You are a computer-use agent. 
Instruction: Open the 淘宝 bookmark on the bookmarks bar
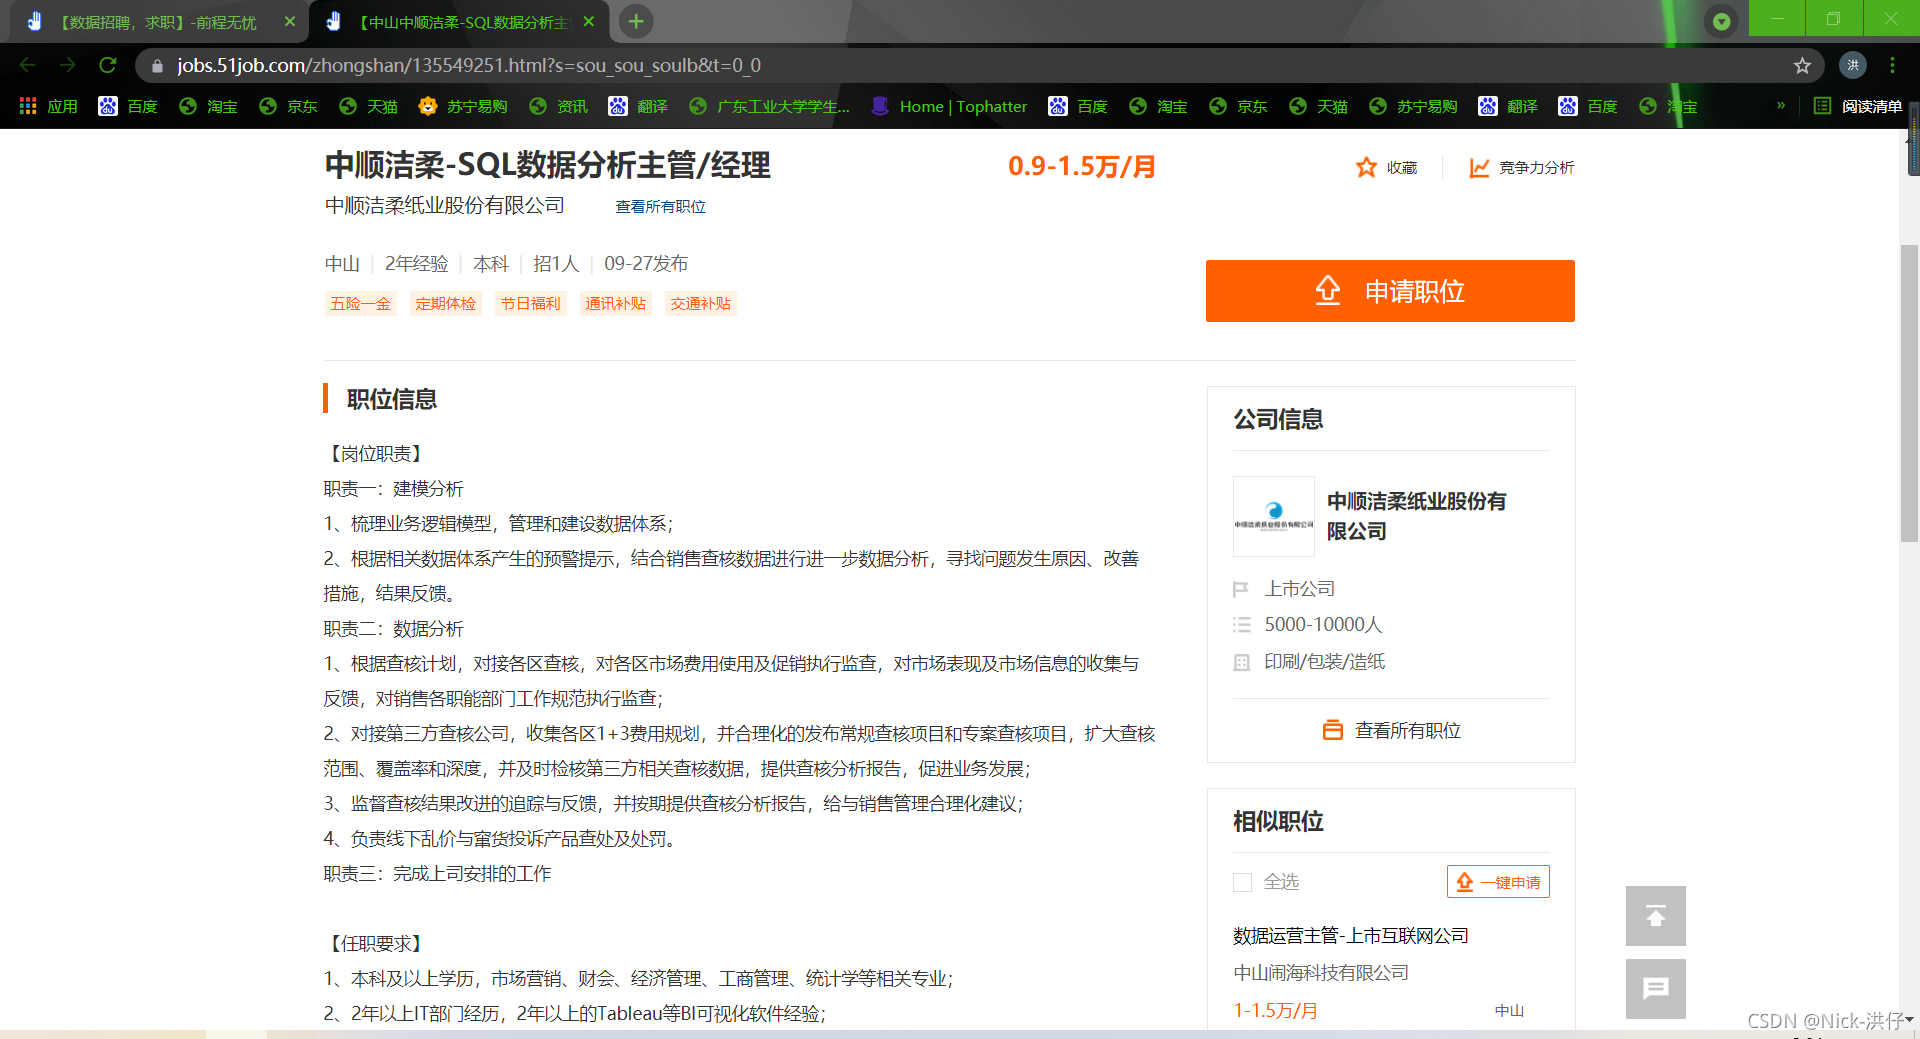pos(208,106)
